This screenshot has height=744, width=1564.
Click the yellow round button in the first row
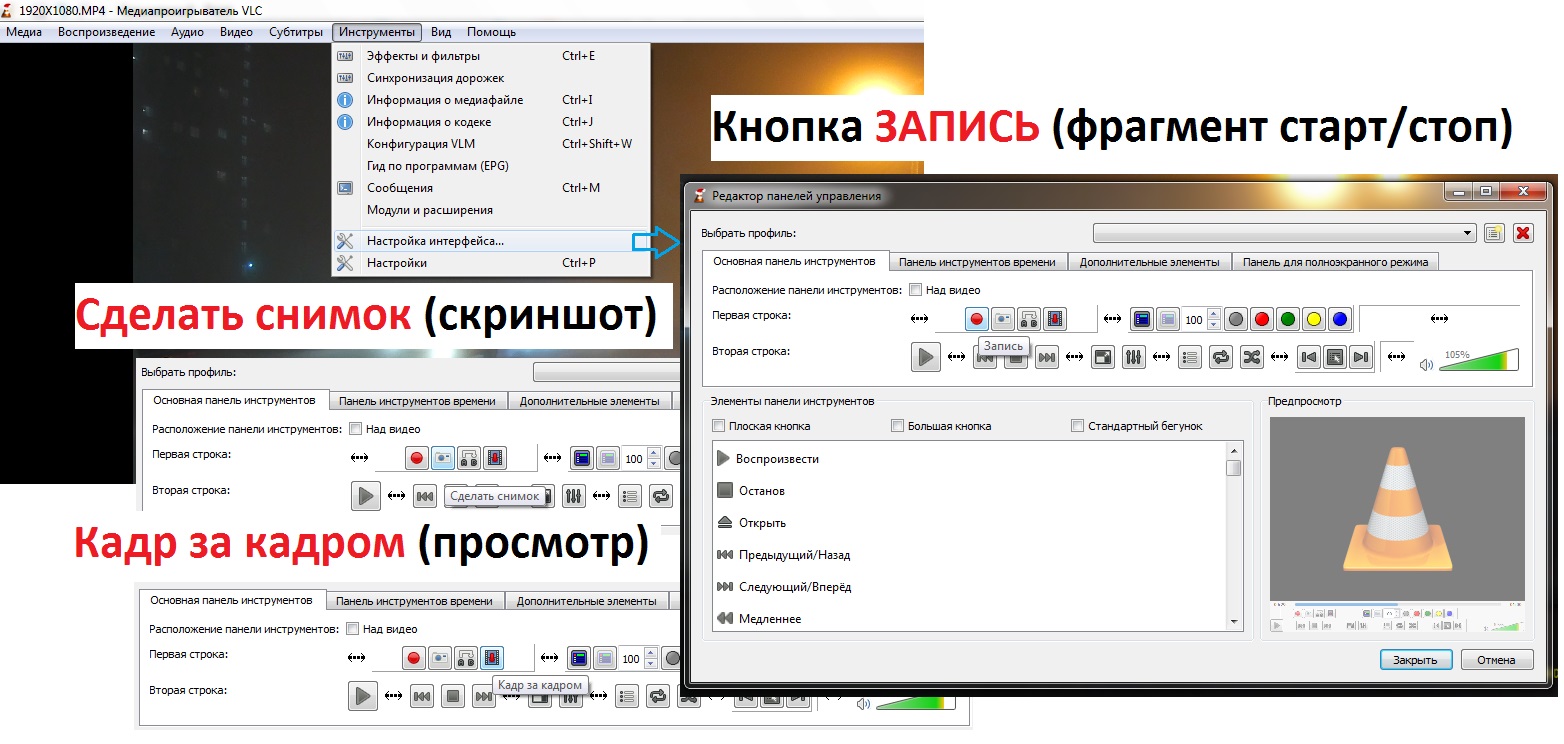click(x=1314, y=320)
